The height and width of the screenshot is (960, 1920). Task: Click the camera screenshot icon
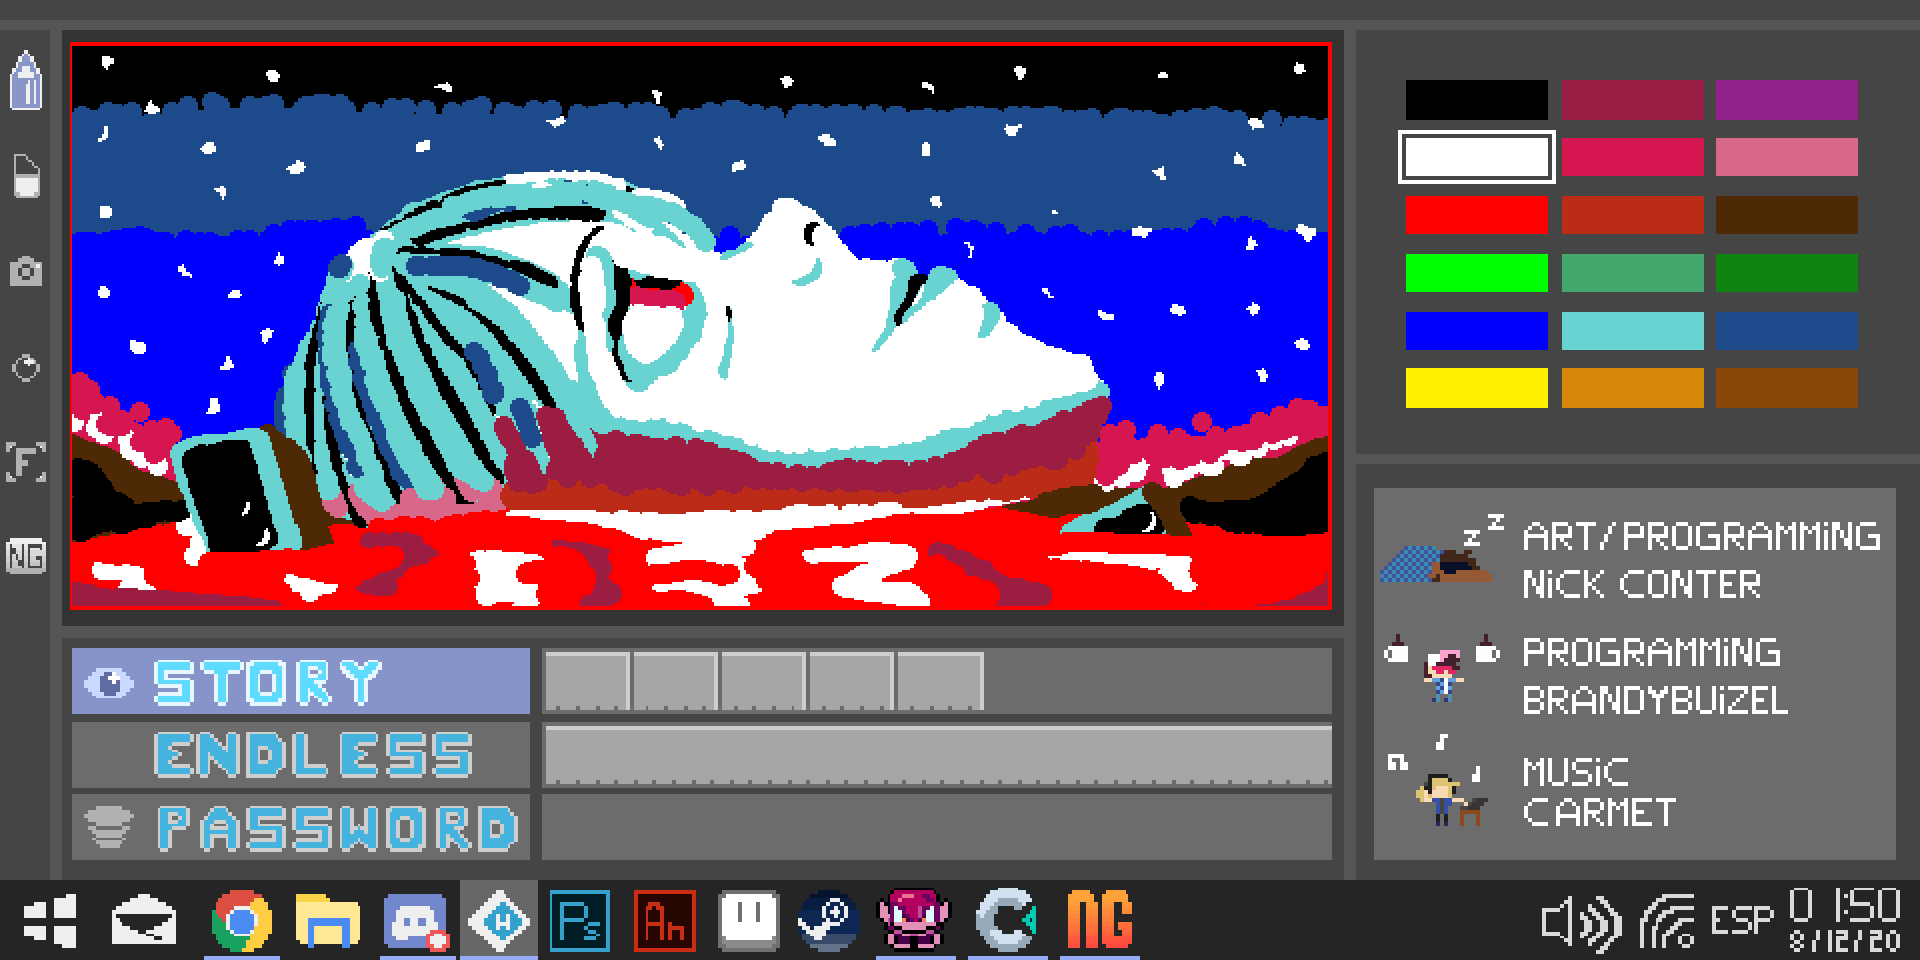coord(26,271)
